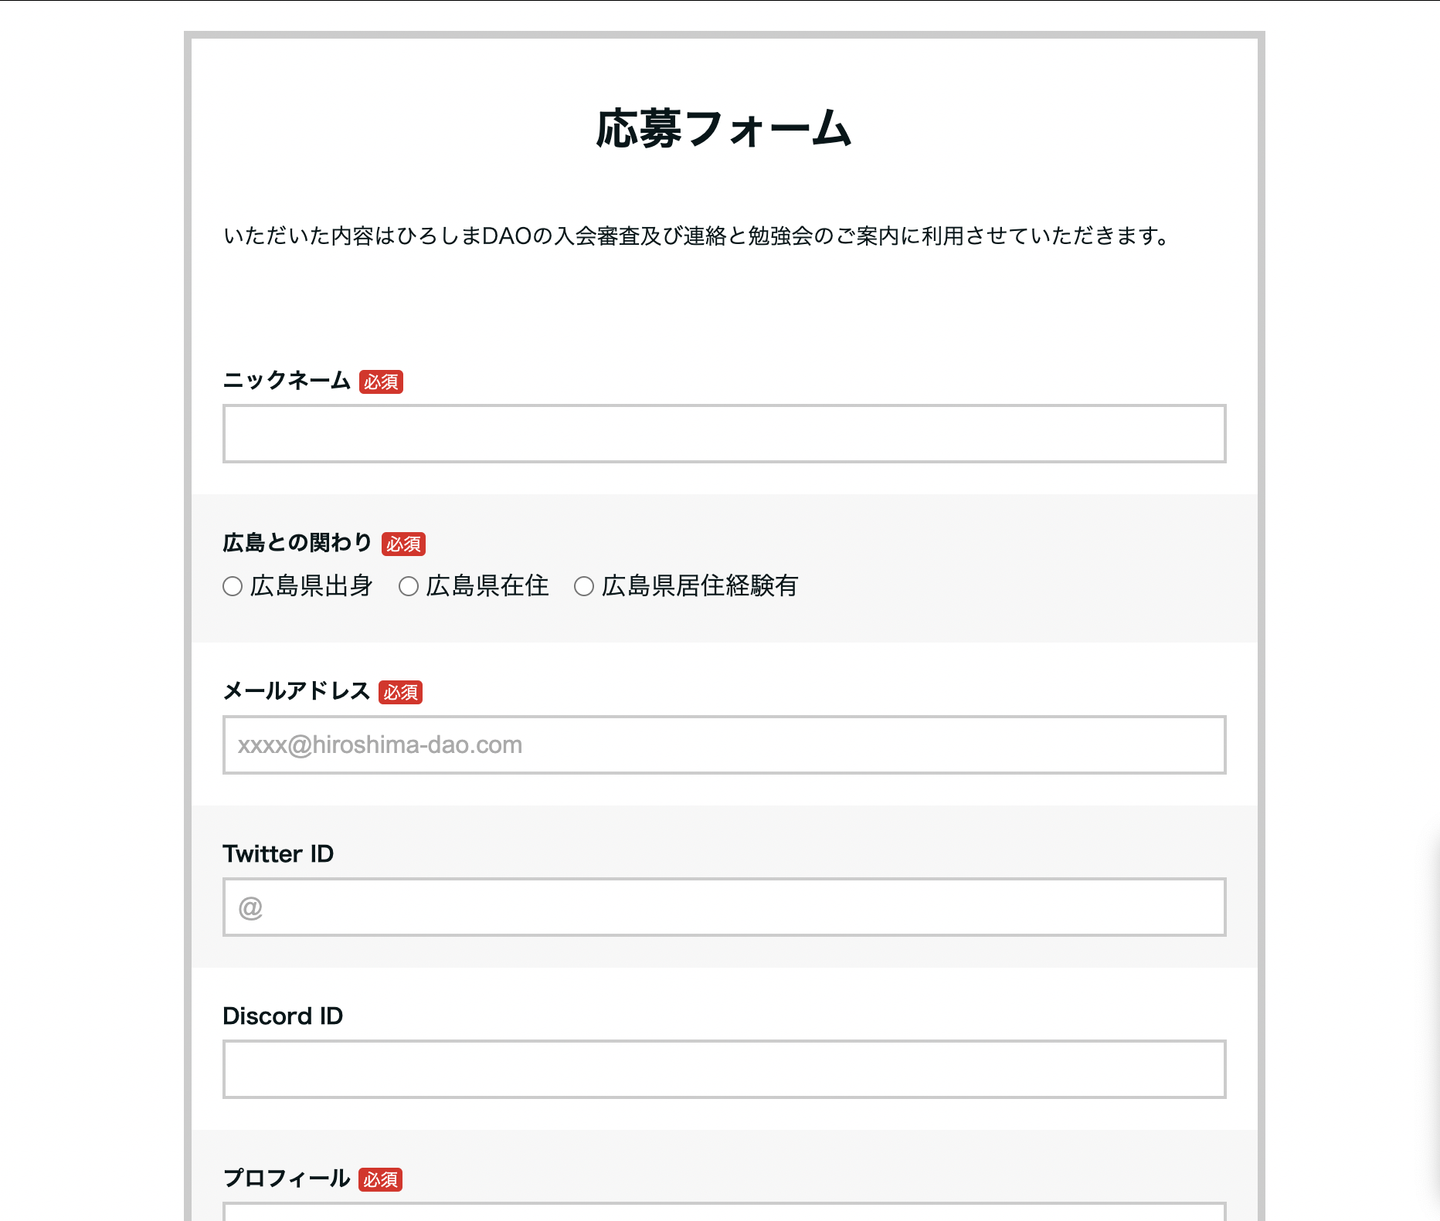
Task: Click the ニックネーム text input field
Action: tap(724, 434)
